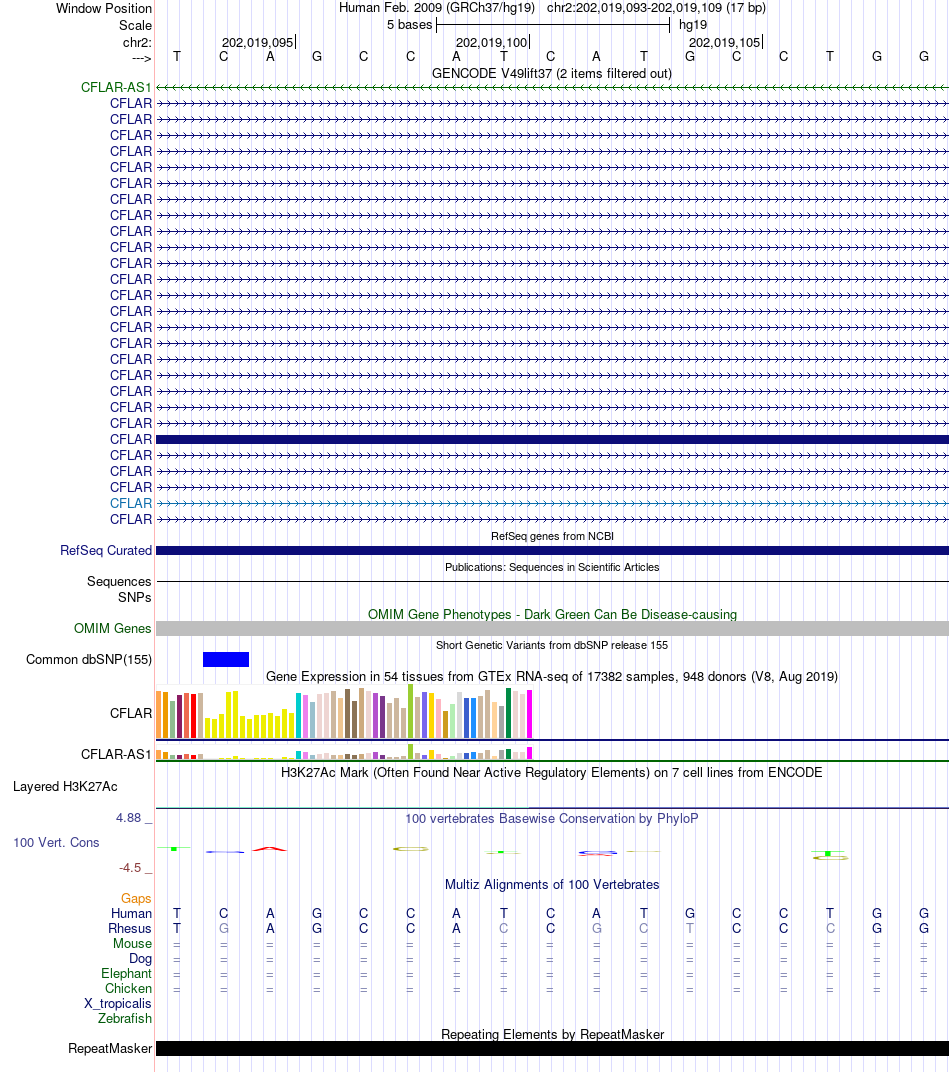Screen dimensions: 950x1072
Task: Click the X_tropicalis alignment row label
Action: tap(118, 1004)
